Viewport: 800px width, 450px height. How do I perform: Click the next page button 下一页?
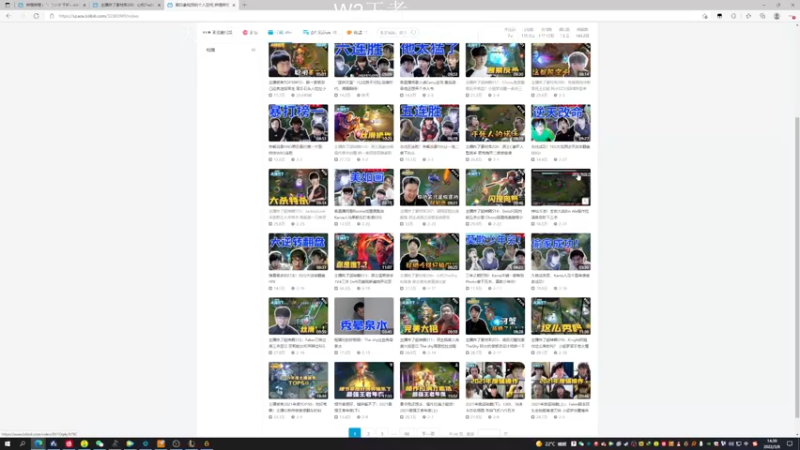coord(428,434)
